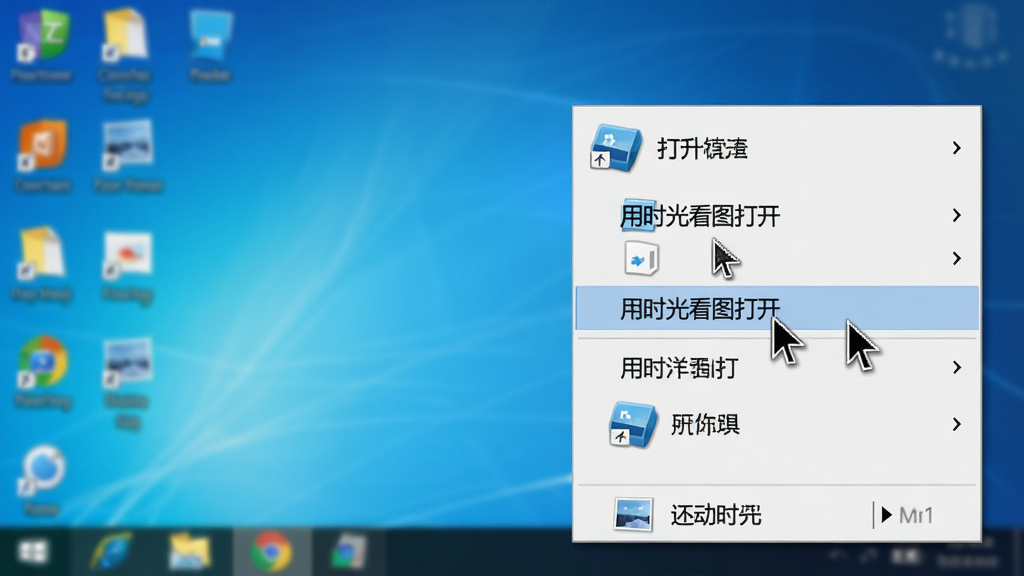The height and width of the screenshot is (576, 1024).
Task: Click the landscape picture icon beside 还动时兂
Action: click(x=633, y=514)
